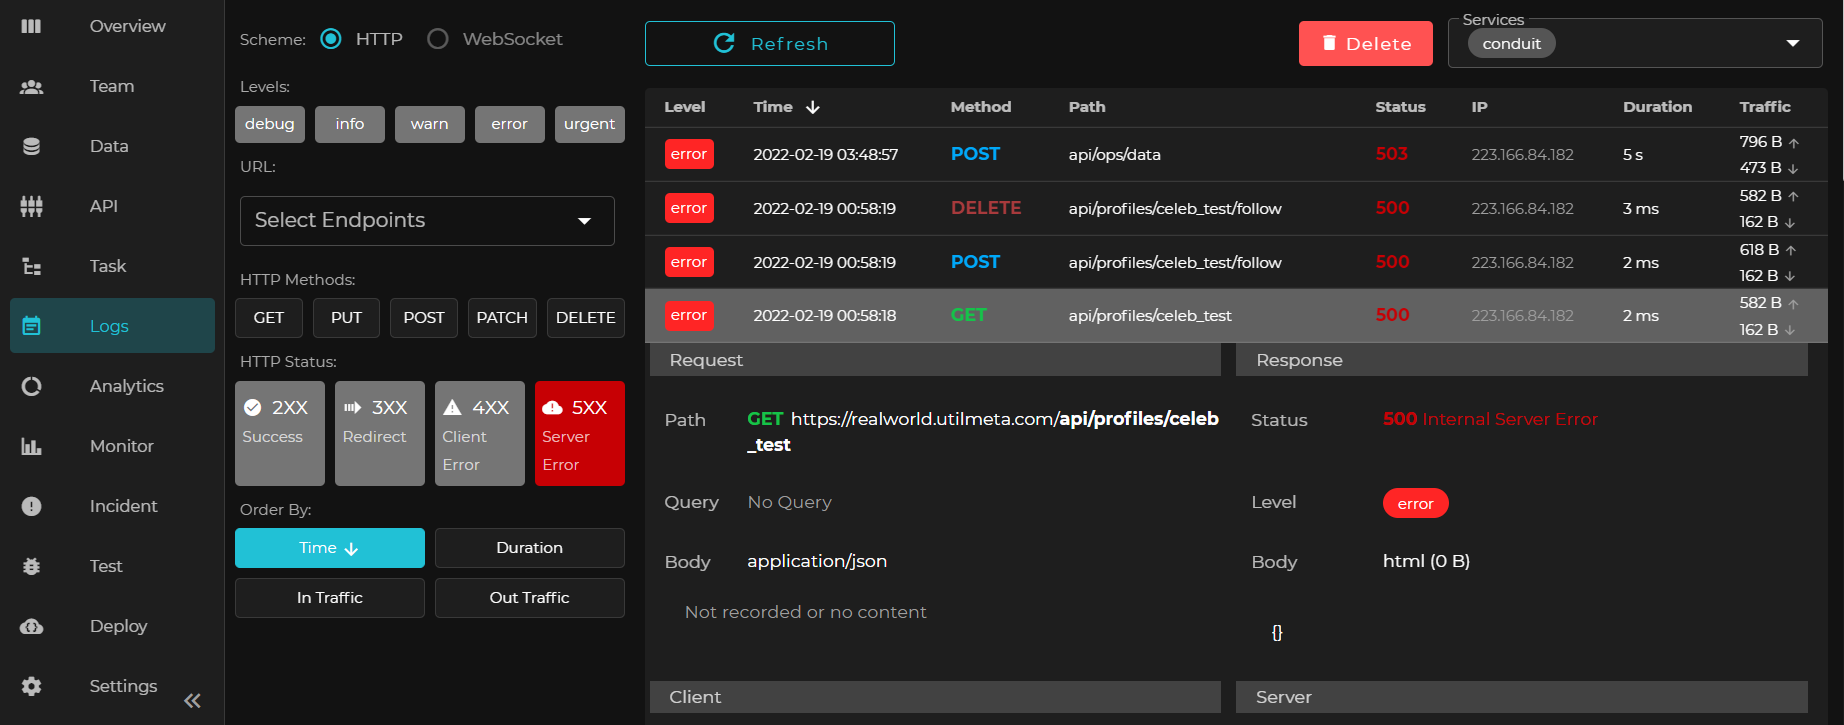Open the Analytics menu item
Viewport: 1844px width, 725px height.
pyautogui.click(x=112, y=386)
